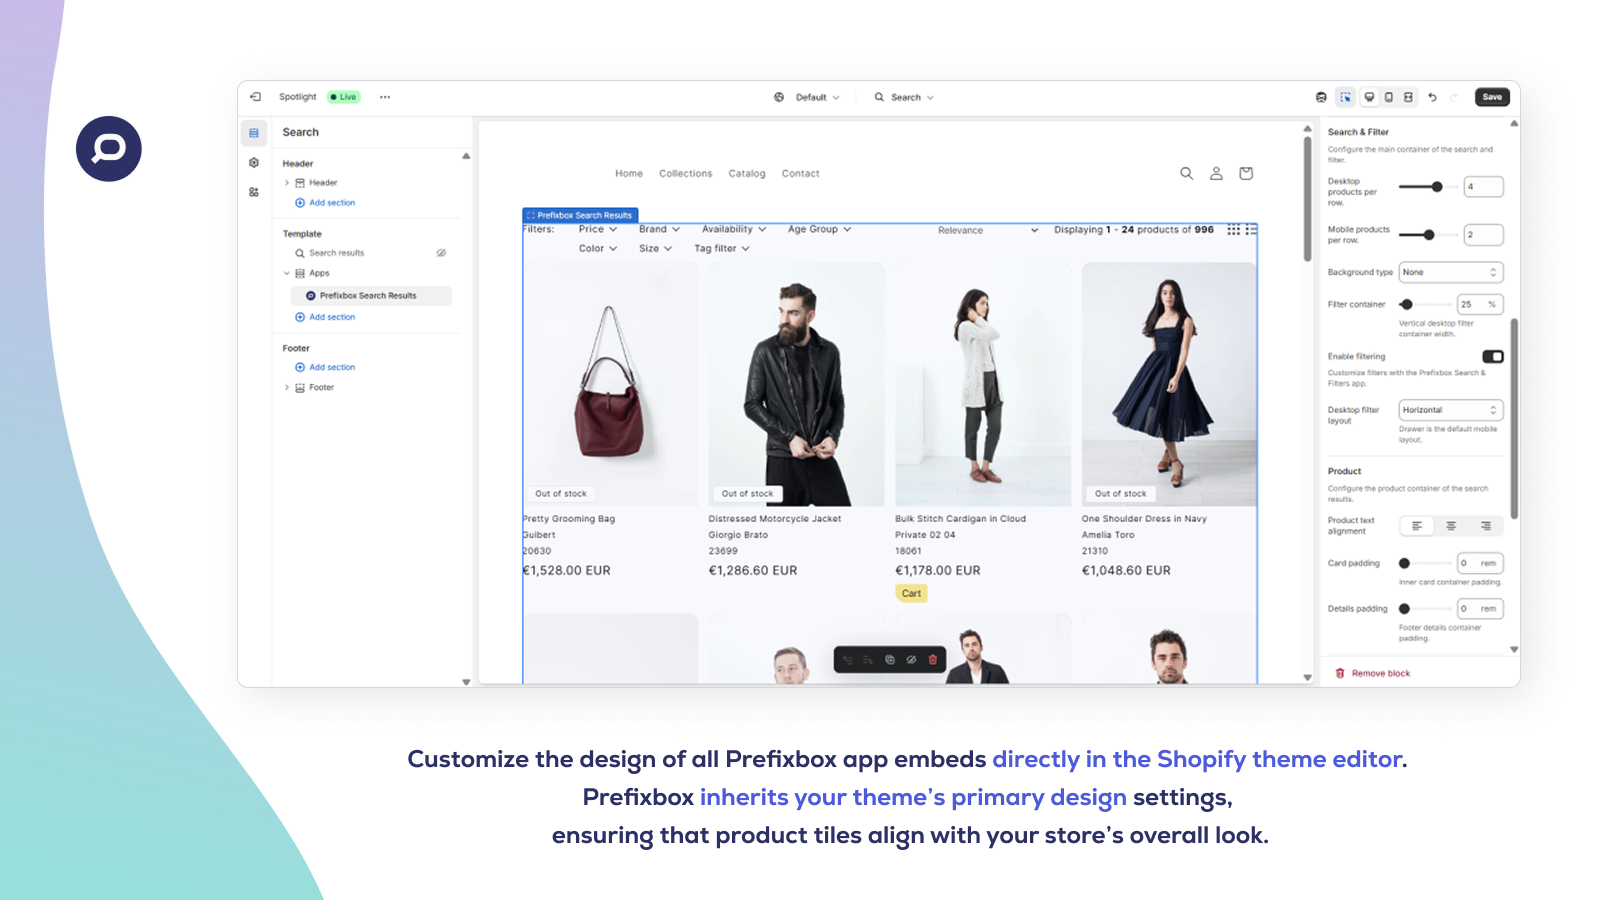Expand the Header section tree item
Screen dimensions: 1600x900
[x=287, y=183]
